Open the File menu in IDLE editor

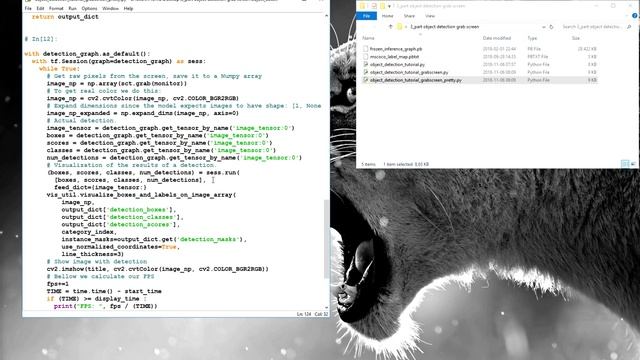click(x=28, y=9)
